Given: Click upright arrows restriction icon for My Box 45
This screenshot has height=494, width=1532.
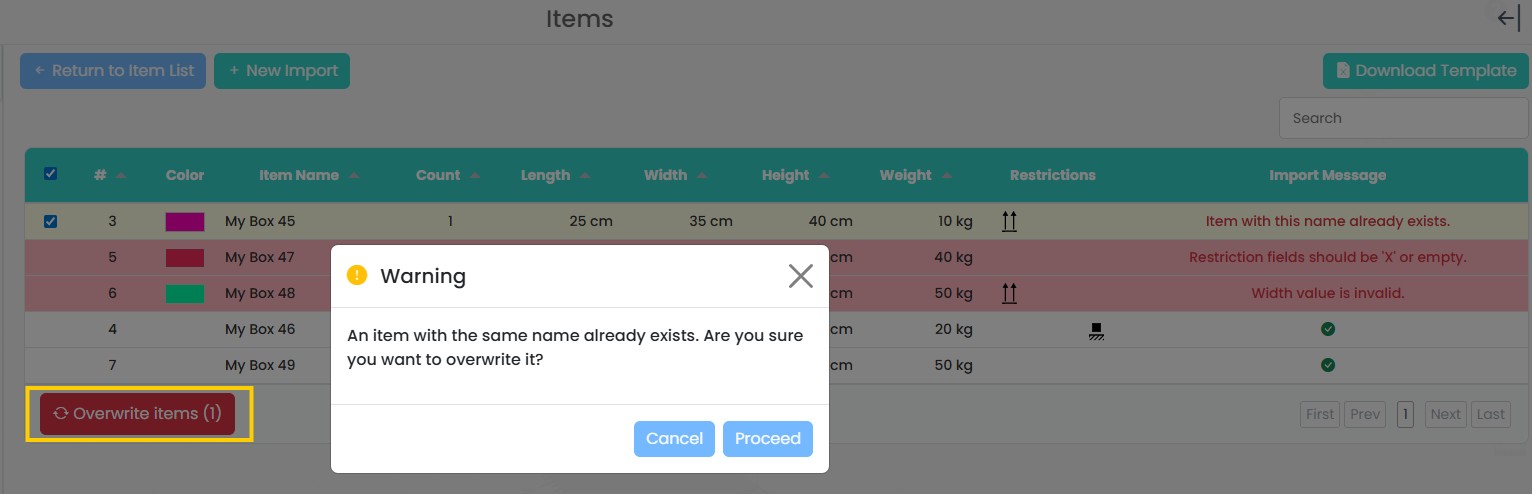Looking at the screenshot, I should (1009, 222).
